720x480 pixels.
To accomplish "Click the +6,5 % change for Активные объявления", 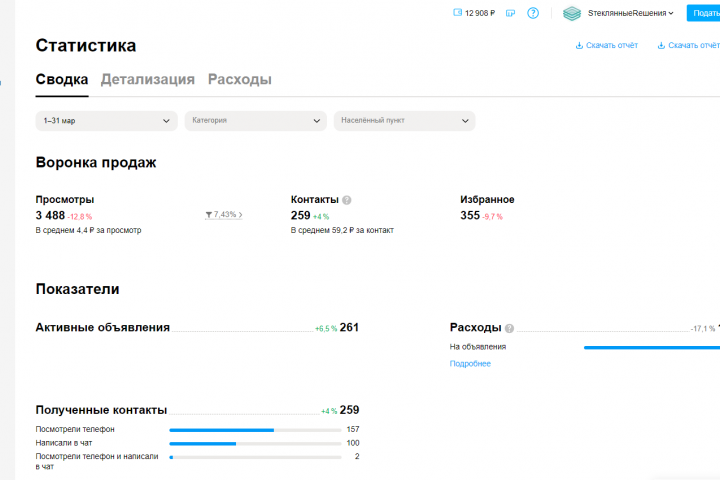I will click(326, 329).
